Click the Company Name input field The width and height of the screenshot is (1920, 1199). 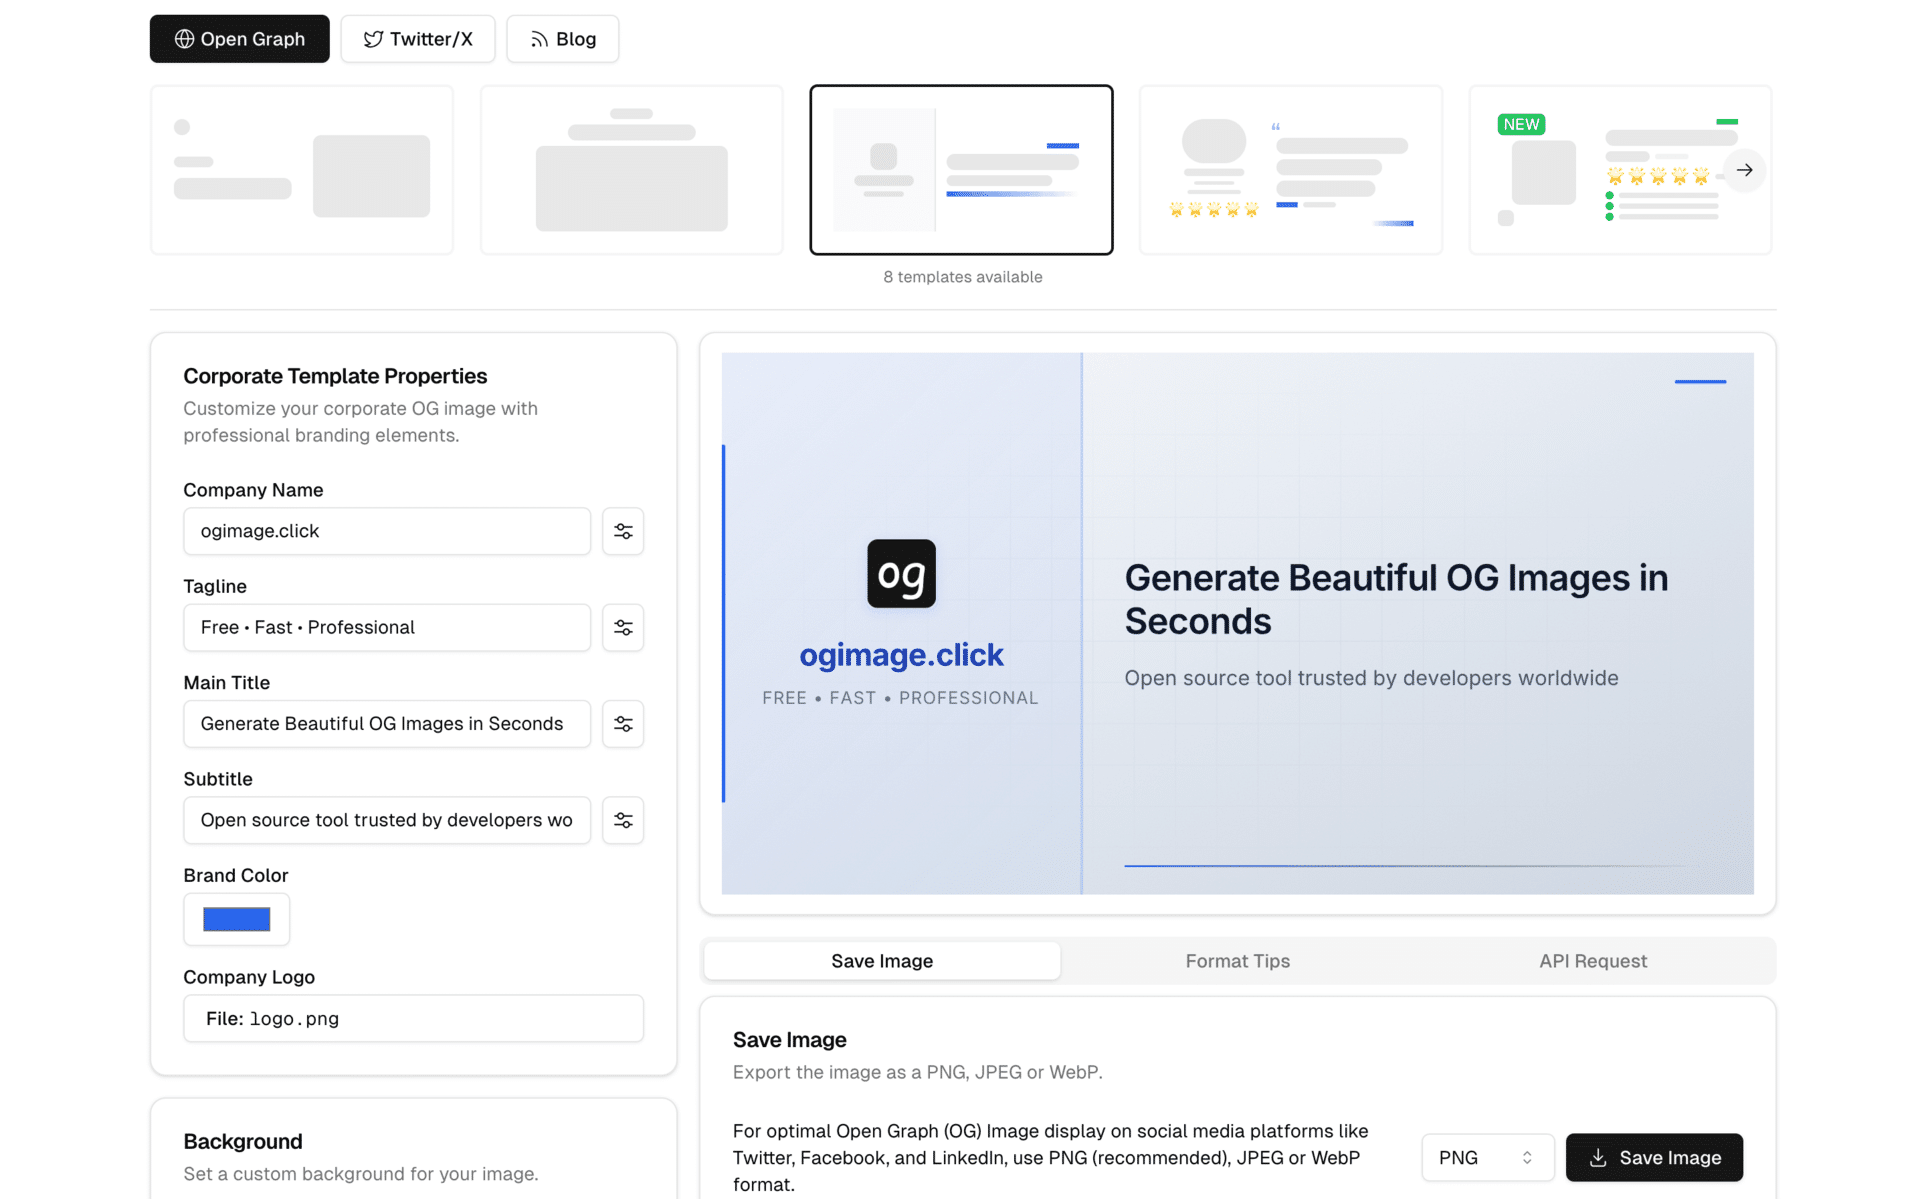tap(387, 531)
